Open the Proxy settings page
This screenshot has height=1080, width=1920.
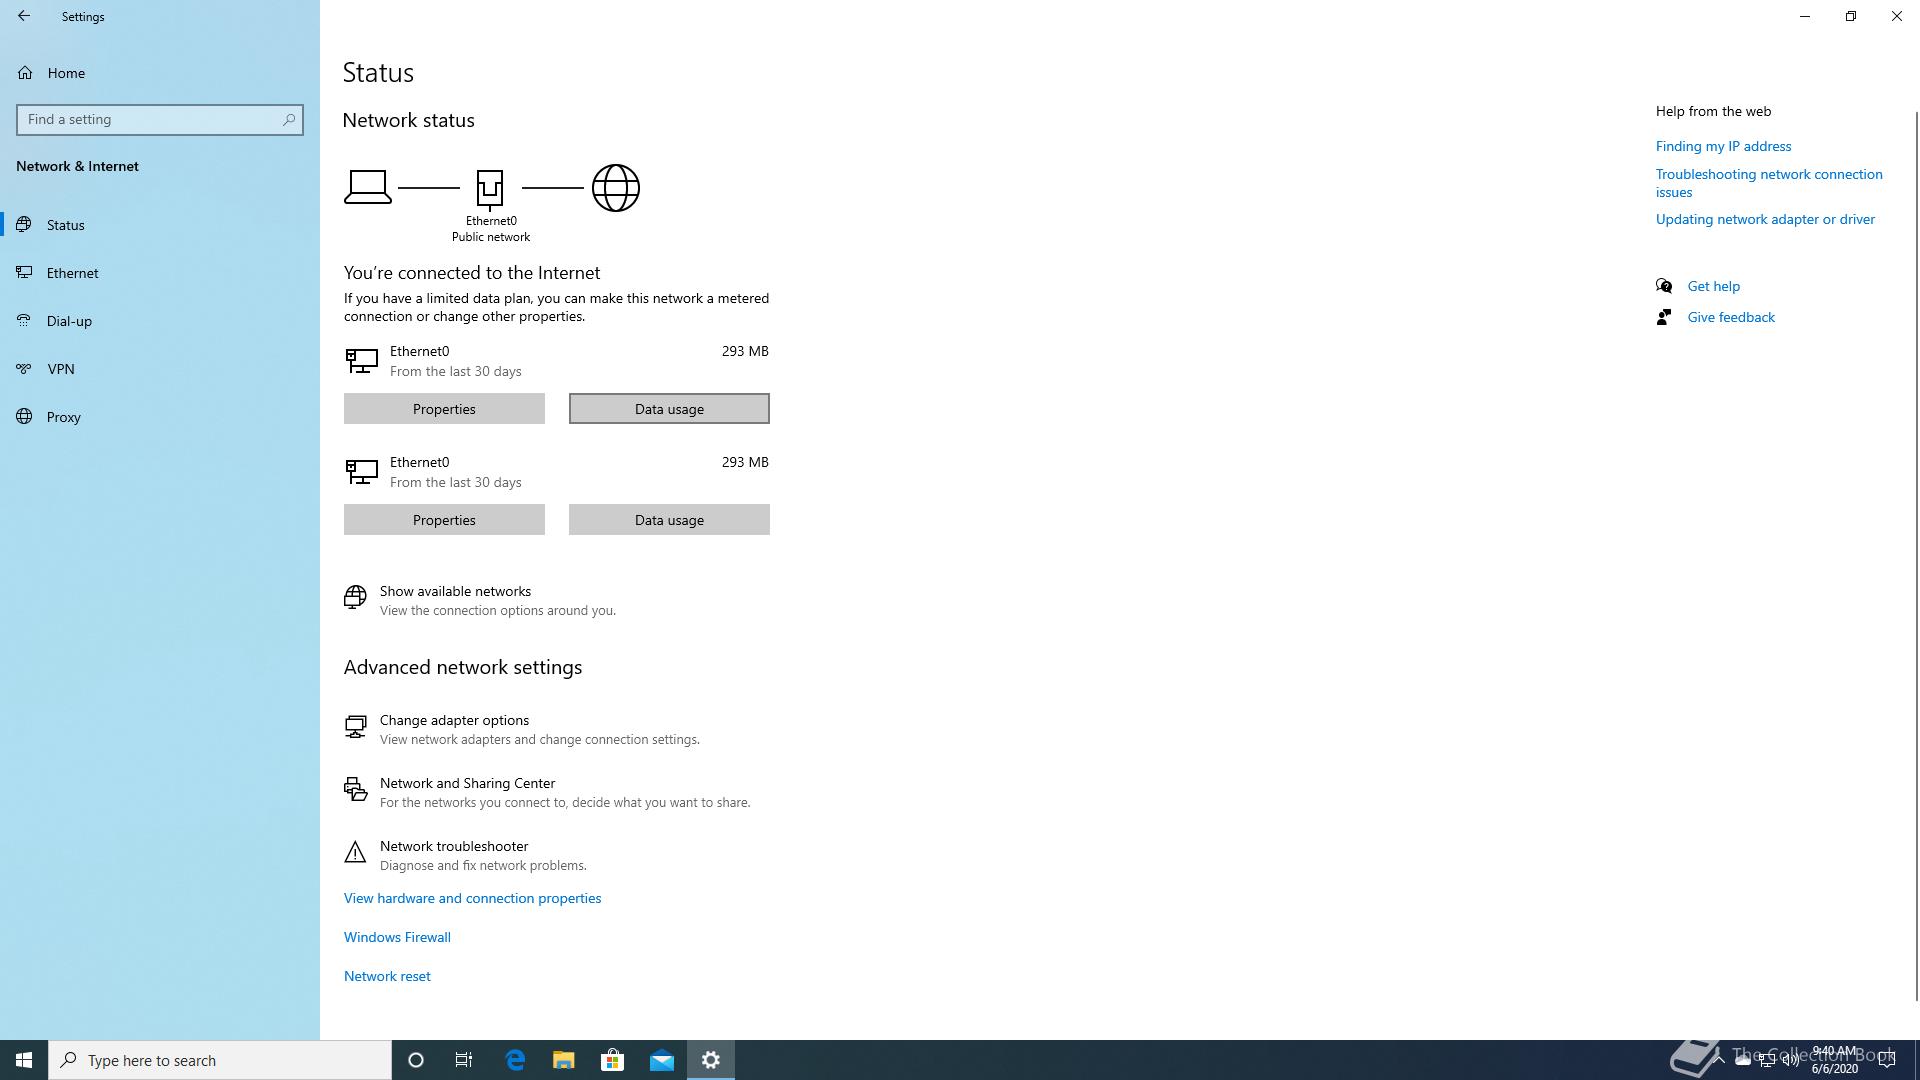(160, 417)
